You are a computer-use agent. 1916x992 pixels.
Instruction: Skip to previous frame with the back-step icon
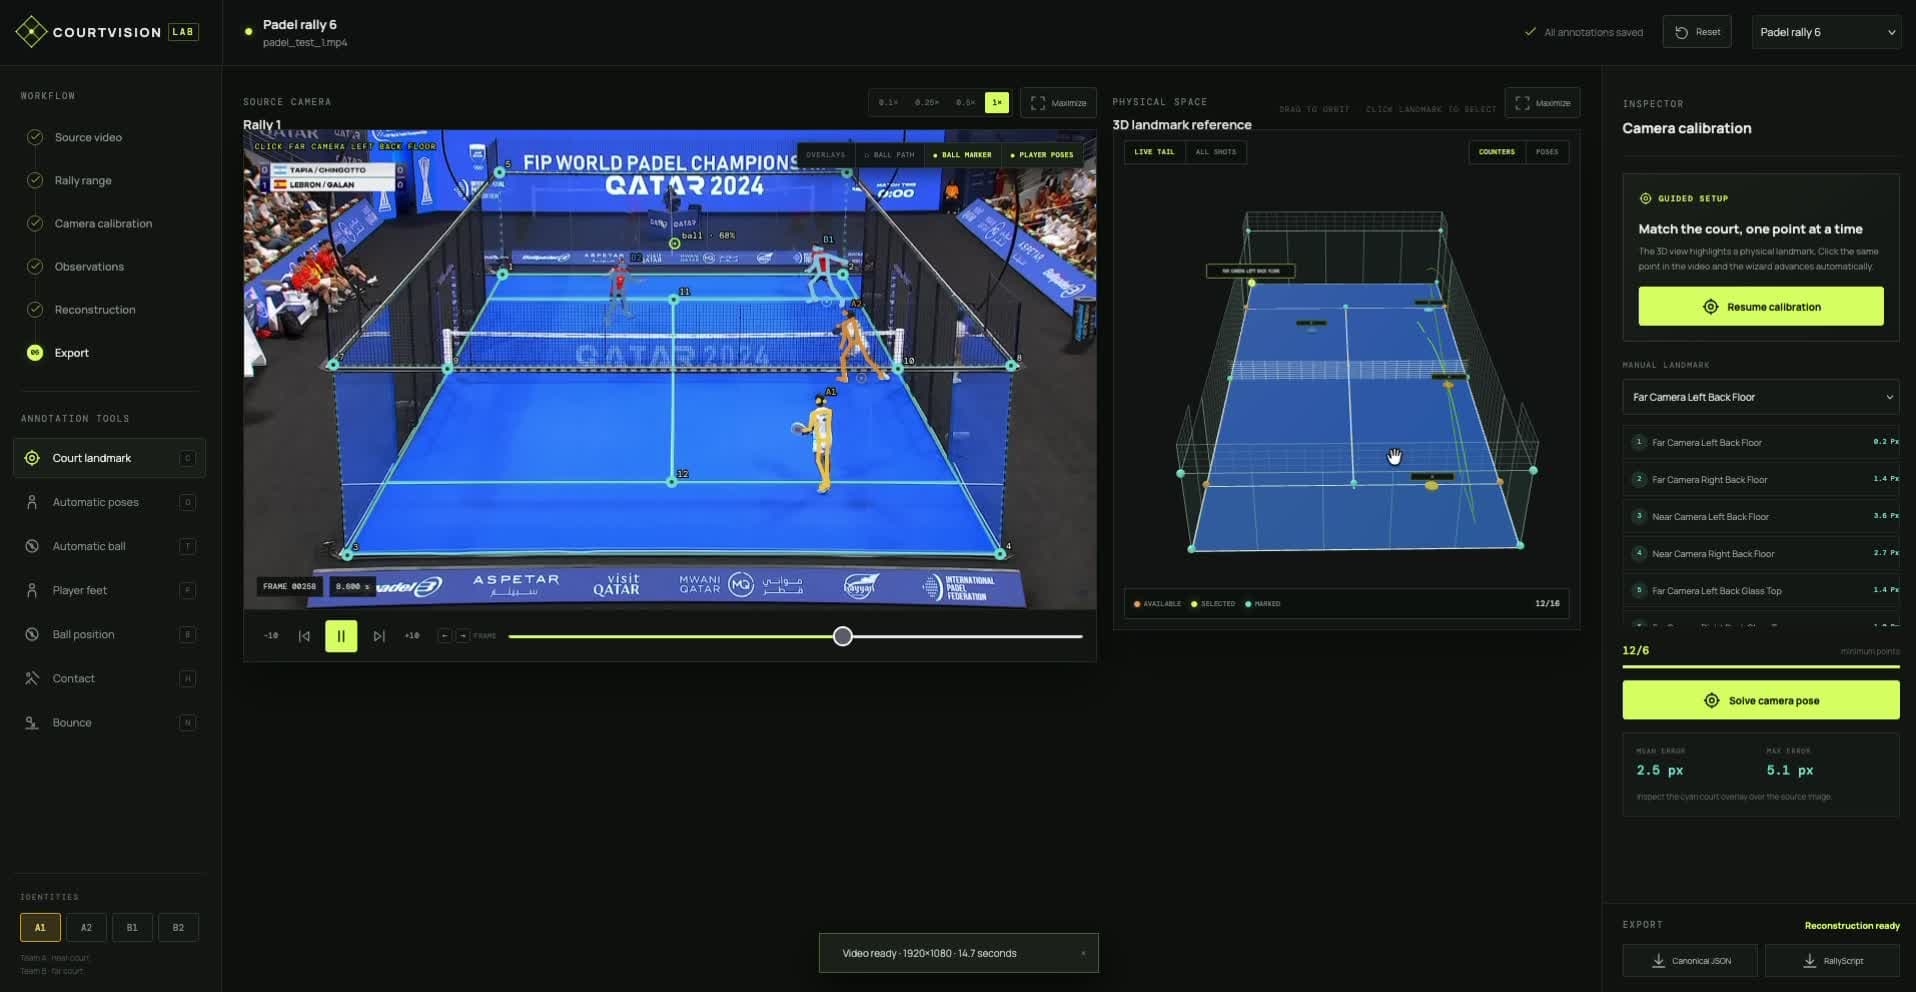pos(304,636)
